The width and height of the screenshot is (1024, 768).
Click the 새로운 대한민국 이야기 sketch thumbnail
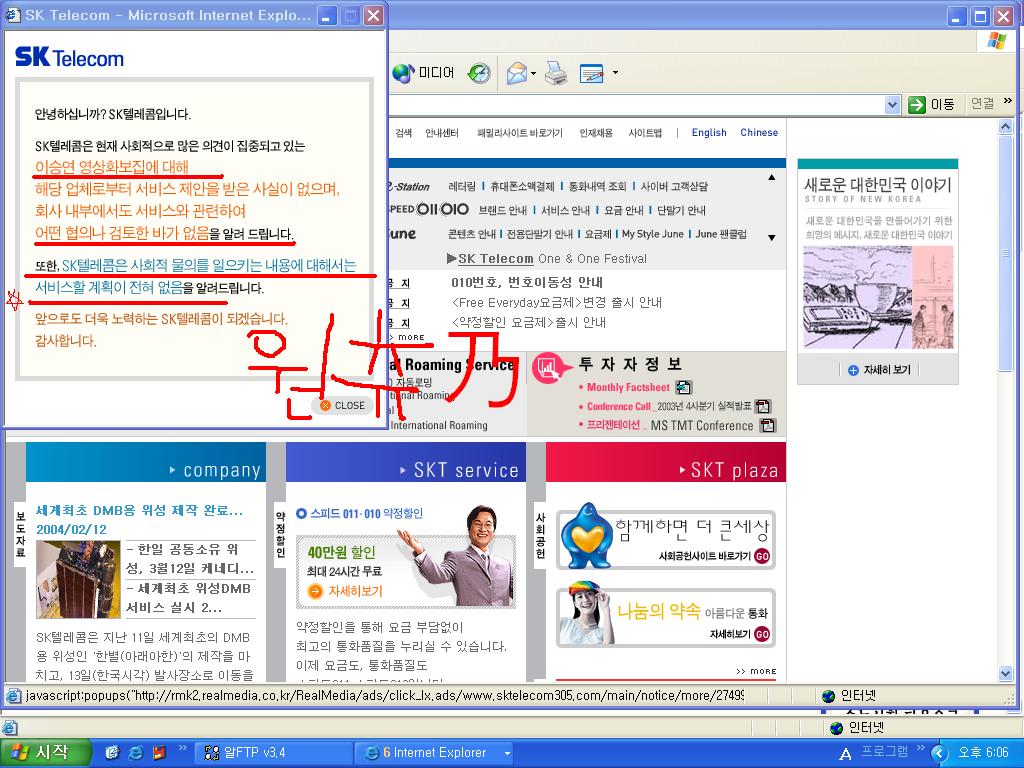pyautogui.click(x=878, y=298)
